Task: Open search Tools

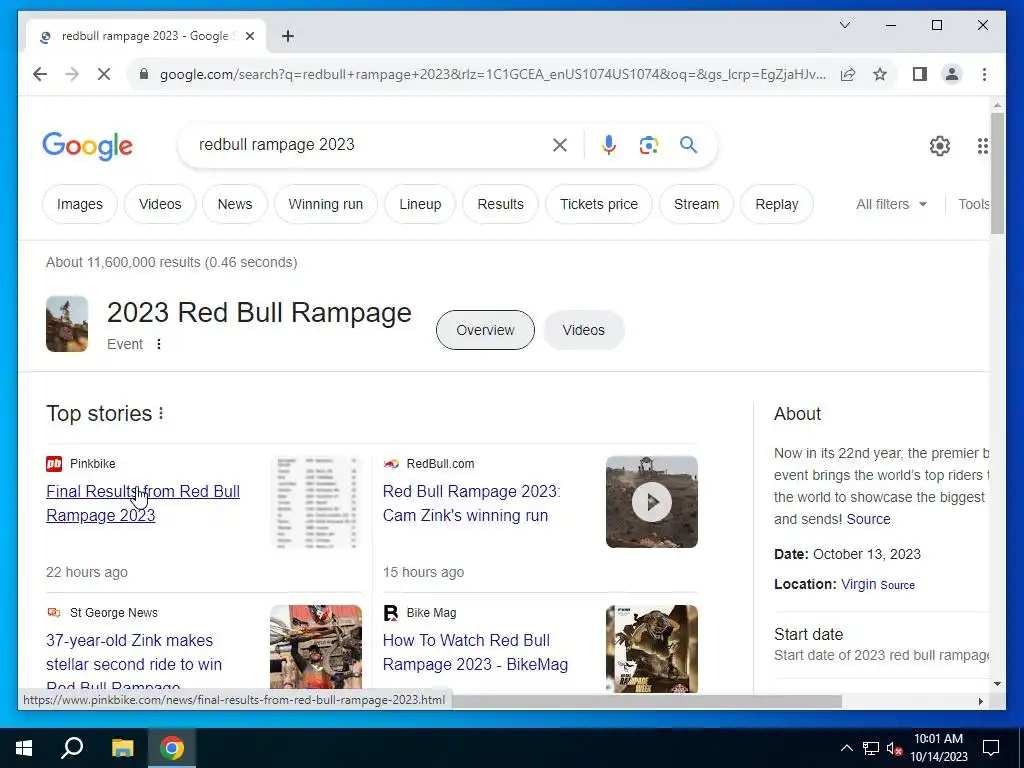Action: 974,204
